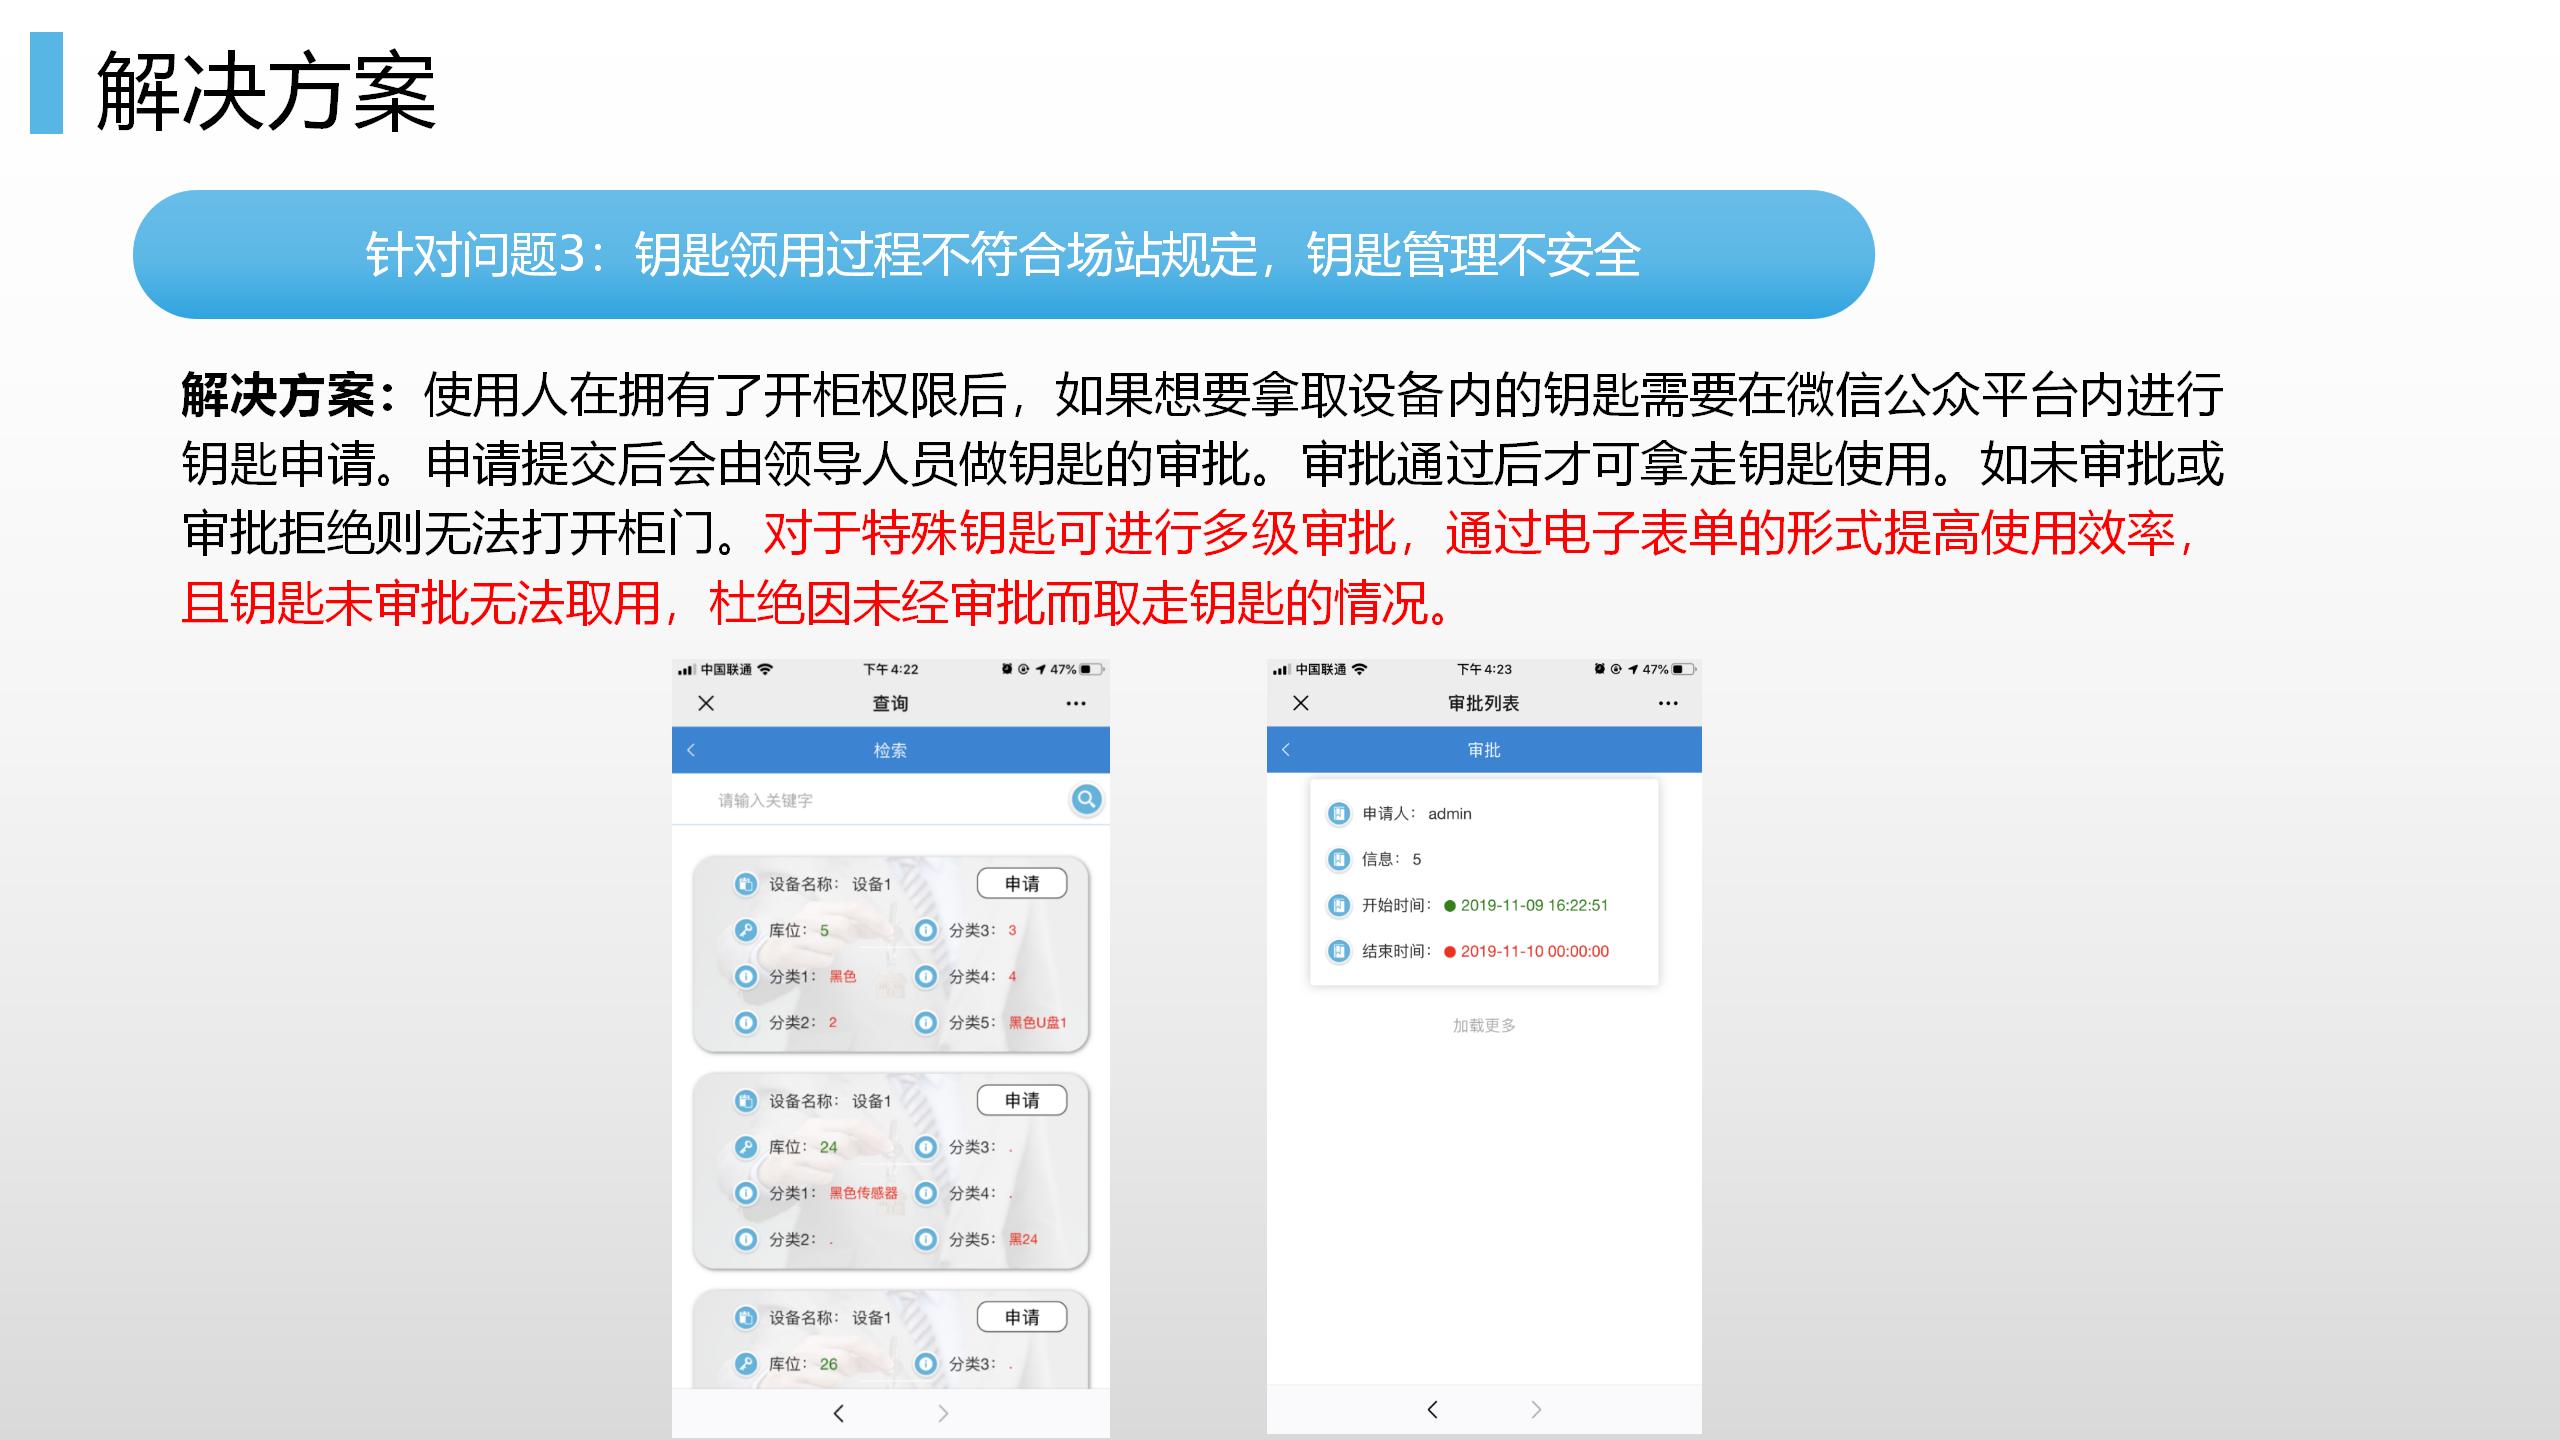
Task: Tap the browser forward arrow under 查询 screen
Action: click(942, 1413)
